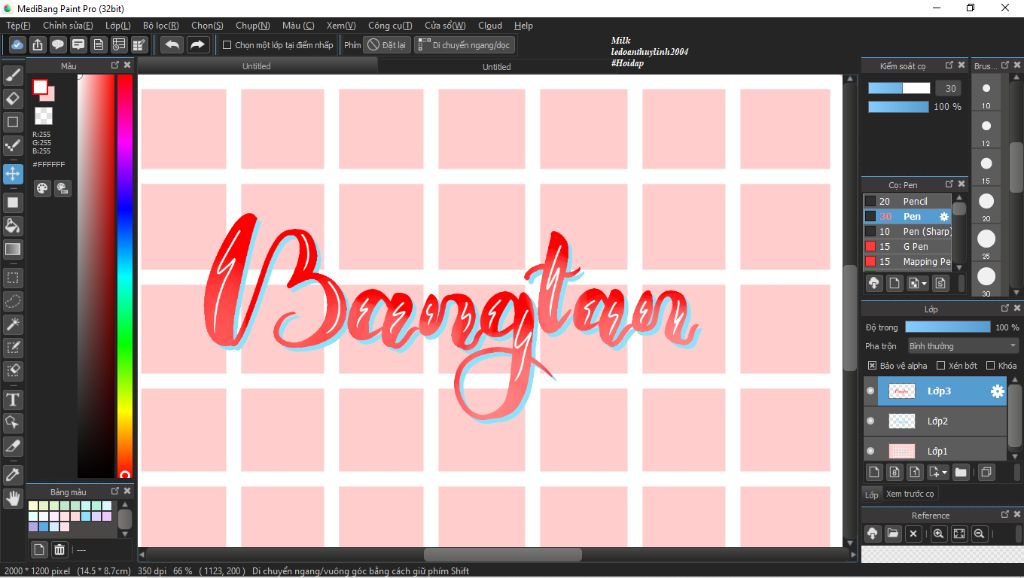This screenshot has width=1024, height=578.
Task: Zoom in using the Reference panel magnifier
Action: pyautogui.click(x=938, y=533)
